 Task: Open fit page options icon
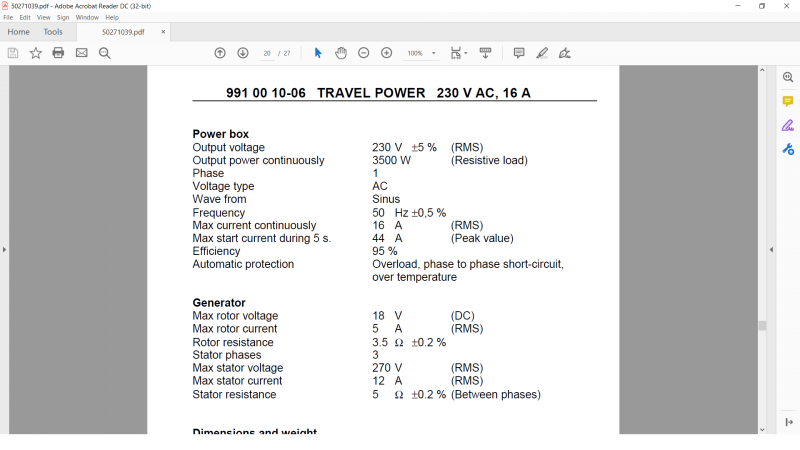pyautogui.click(x=458, y=53)
